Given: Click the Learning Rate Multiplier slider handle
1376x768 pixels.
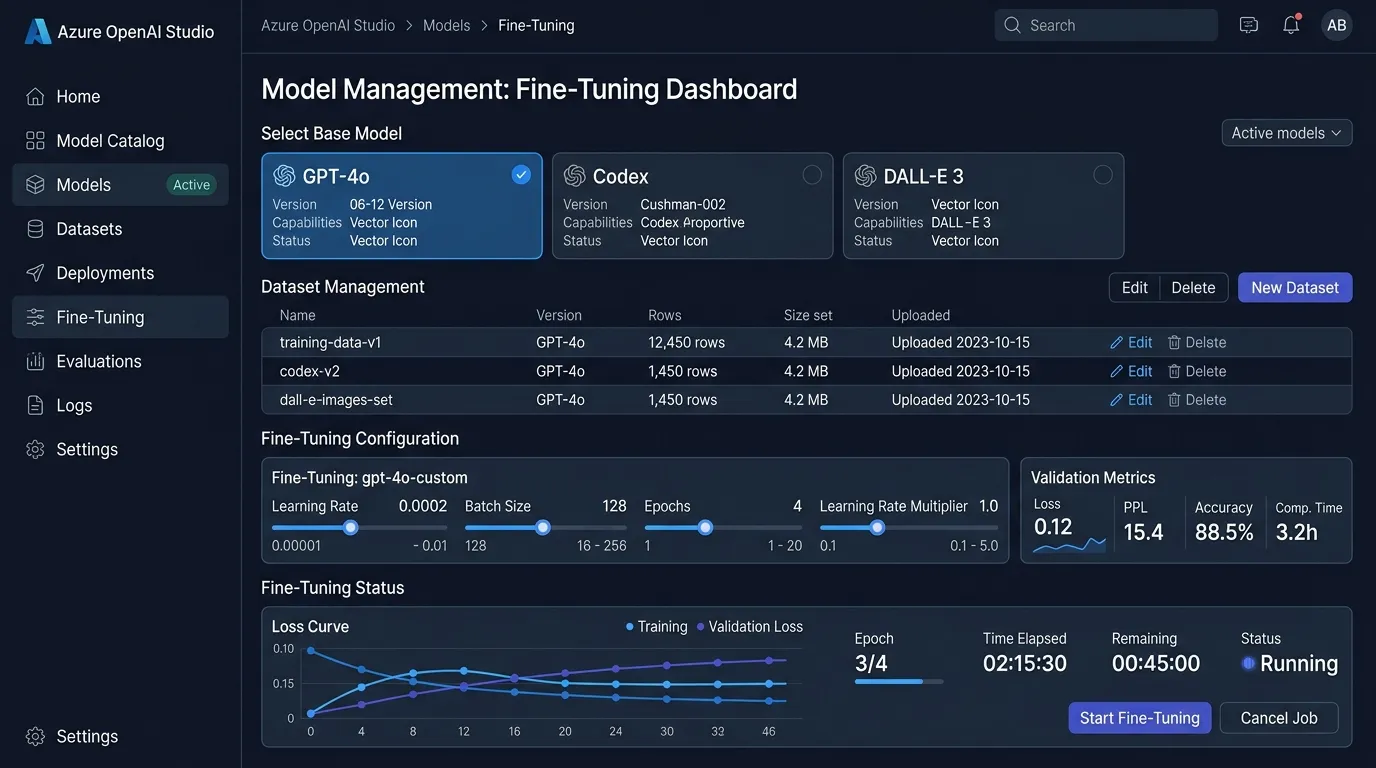Looking at the screenshot, I should point(877,527).
